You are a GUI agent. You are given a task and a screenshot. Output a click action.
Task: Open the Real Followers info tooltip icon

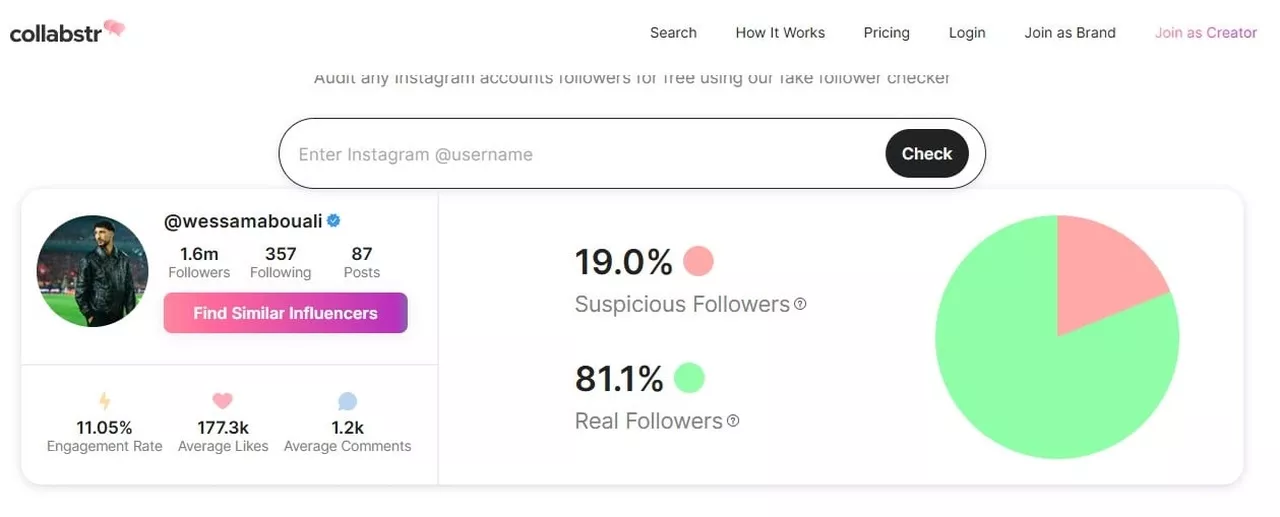733,421
